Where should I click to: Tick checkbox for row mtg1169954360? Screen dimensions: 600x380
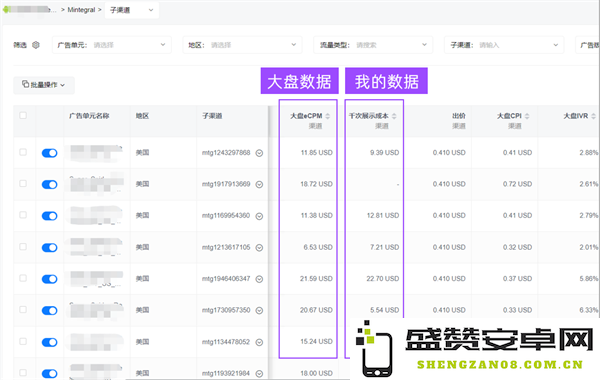point(23,215)
